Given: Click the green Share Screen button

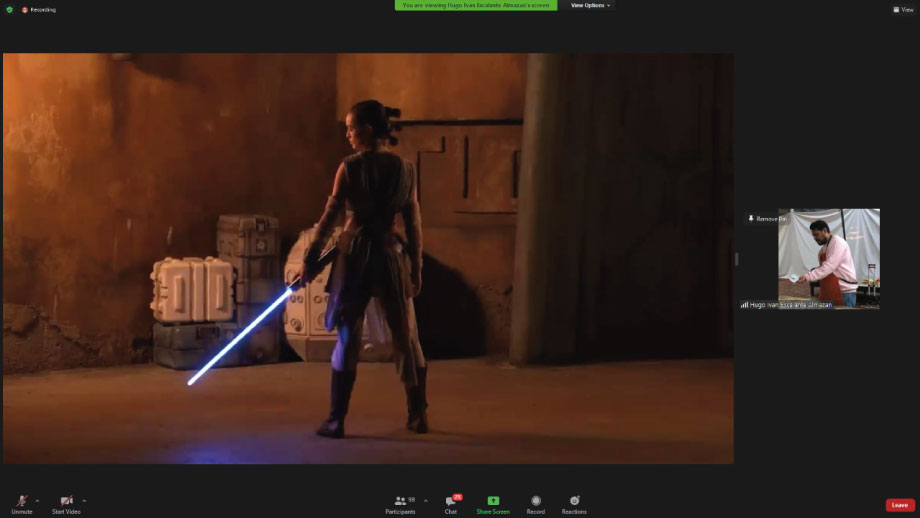Looking at the screenshot, I should pos(493,504).
